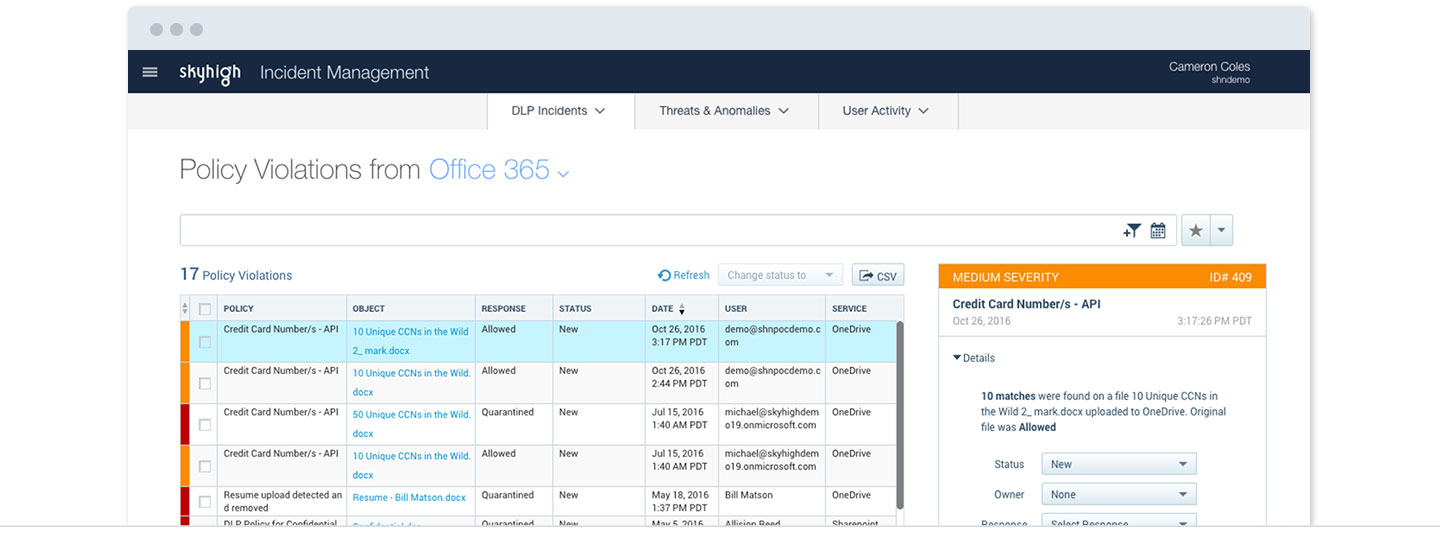Screen dimensions: 1440x533
Task: Sort table by Date column arrow
Action: pos(682,309)
